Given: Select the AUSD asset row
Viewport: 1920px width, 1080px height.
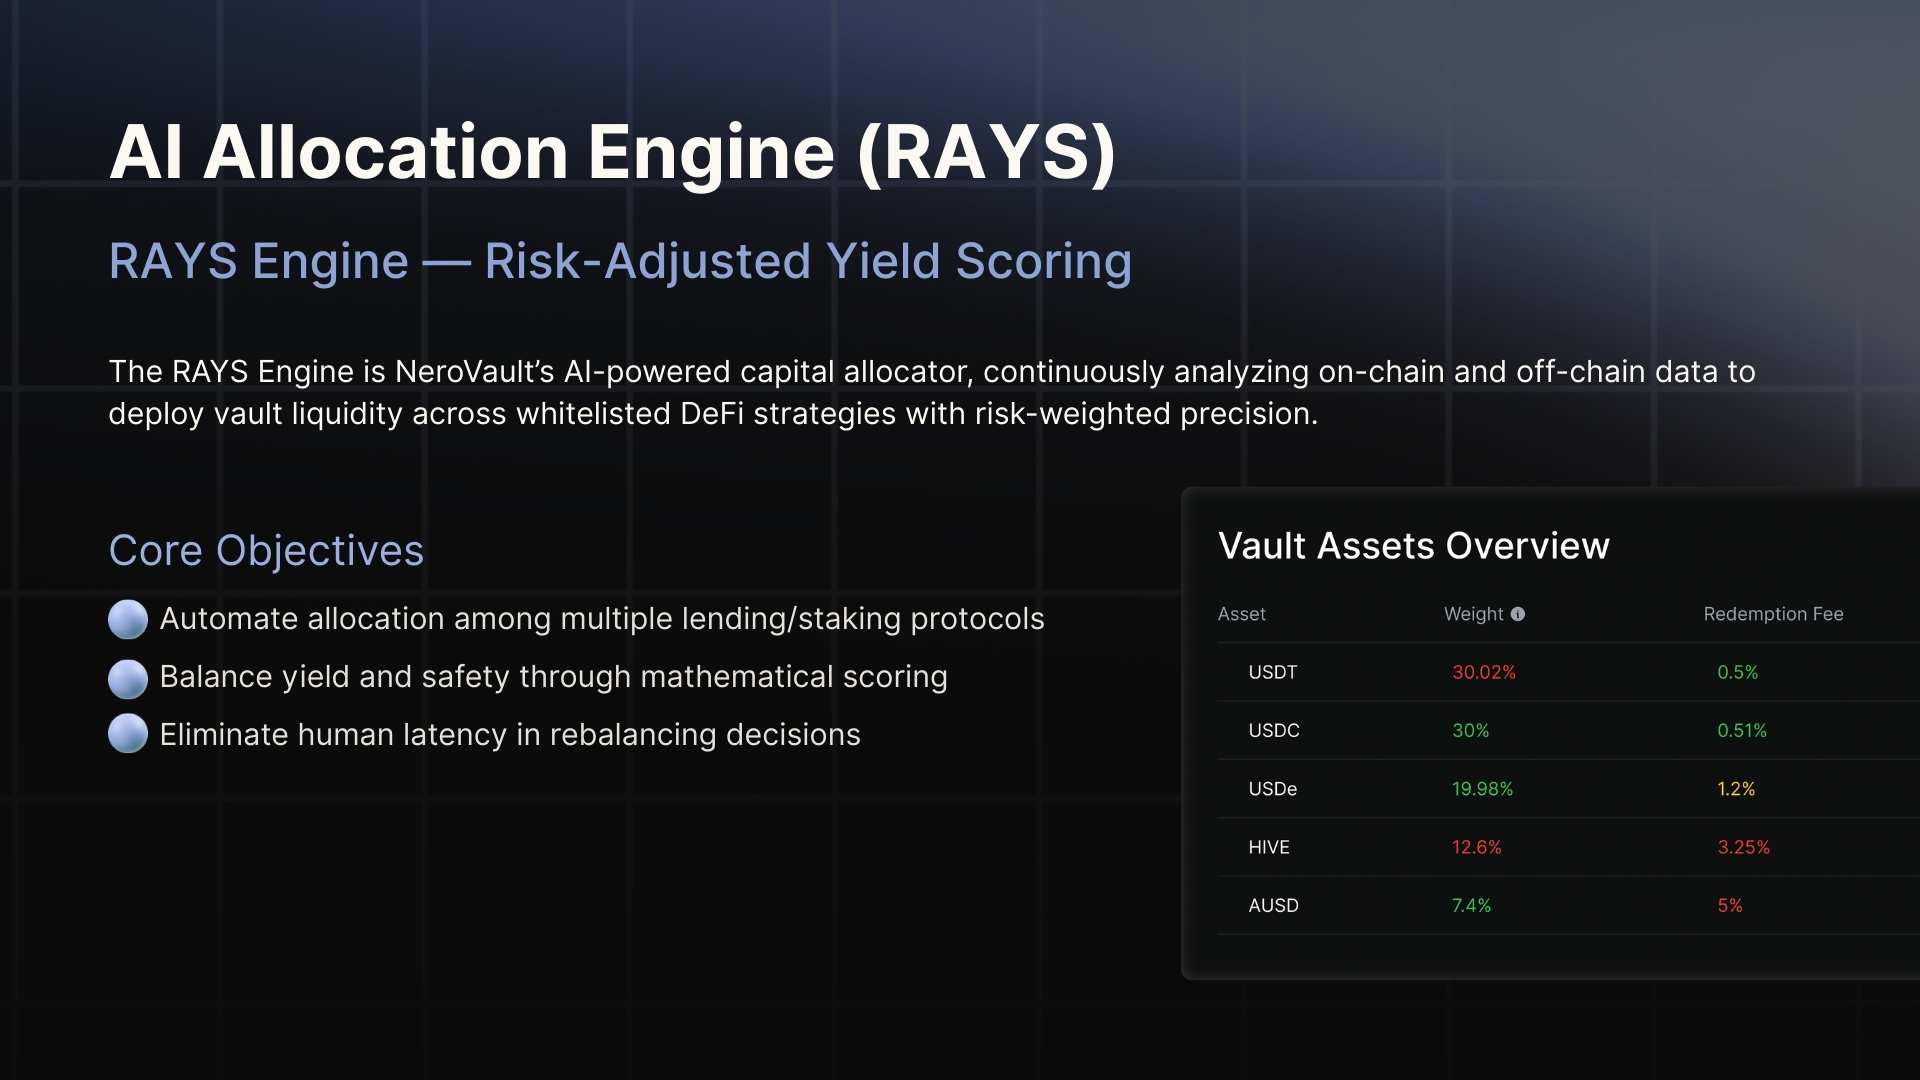Looking at the screenshot, I should [1272, 905].
